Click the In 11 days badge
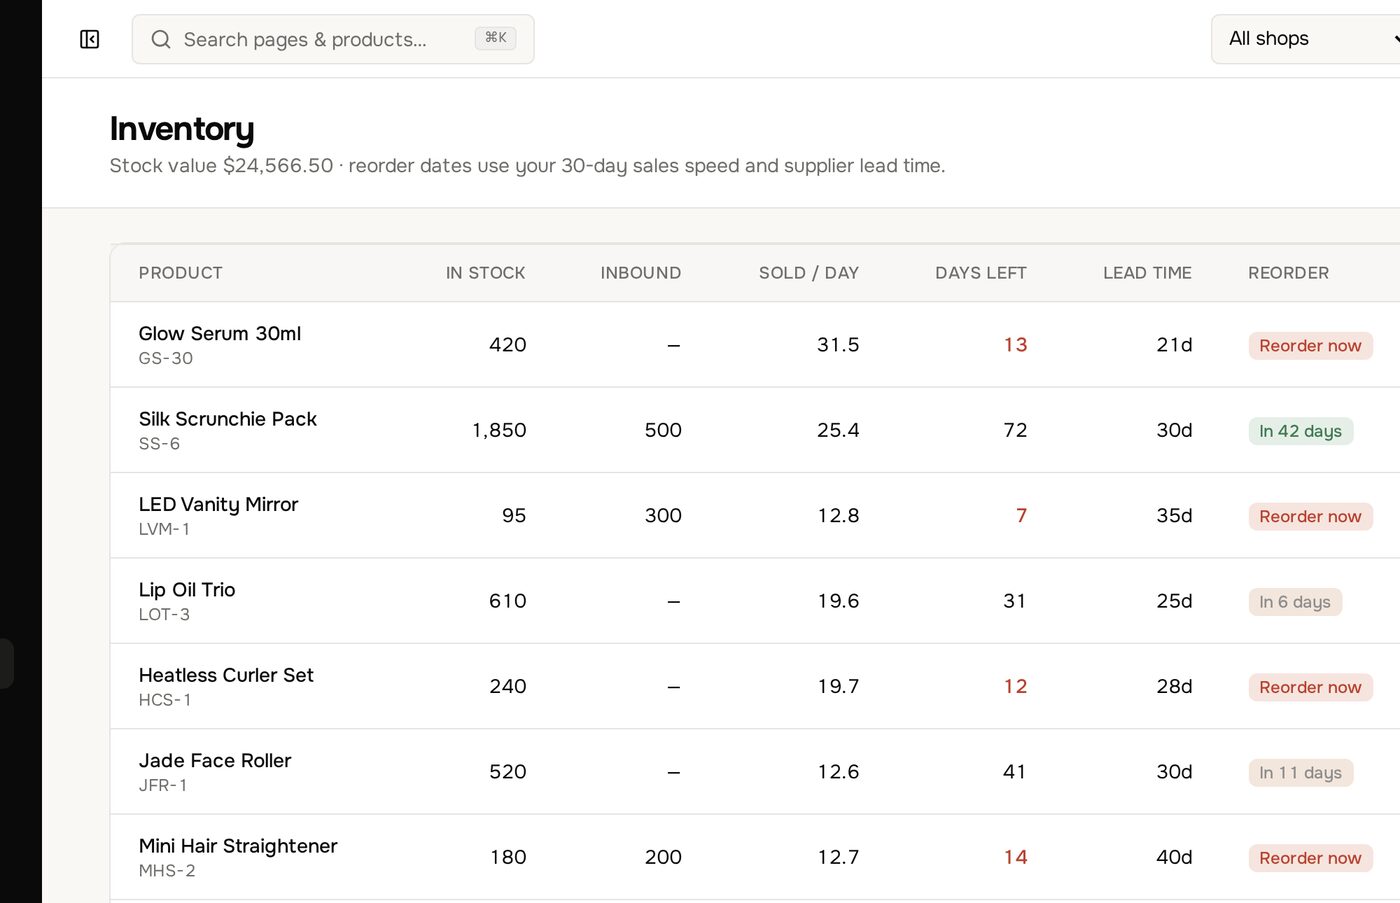The height and width of the screenshot is (903, 1400). [1300, 773]
